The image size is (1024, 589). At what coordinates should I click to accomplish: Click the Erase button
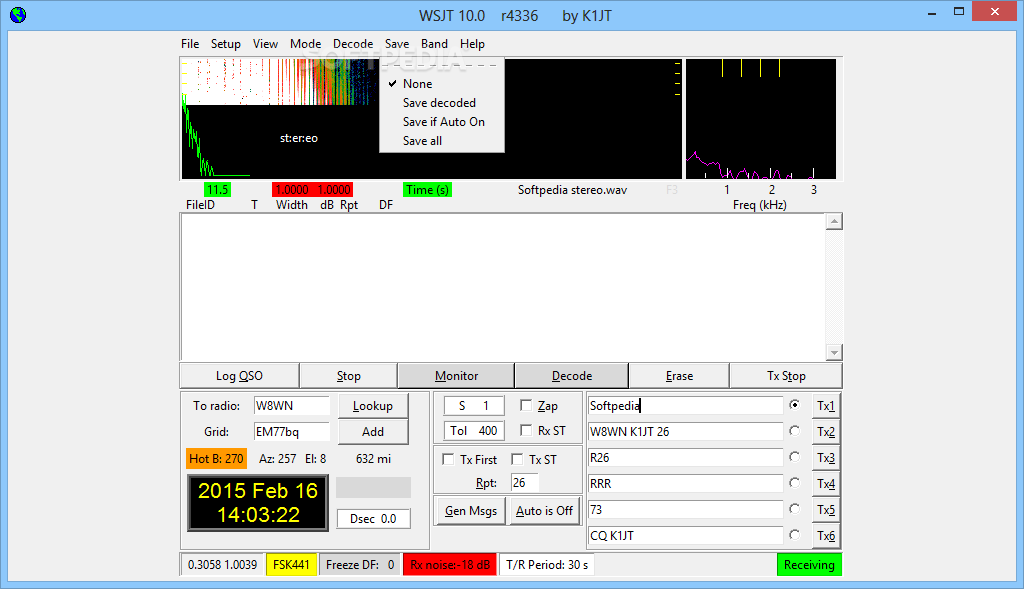[x=679, y=375]
